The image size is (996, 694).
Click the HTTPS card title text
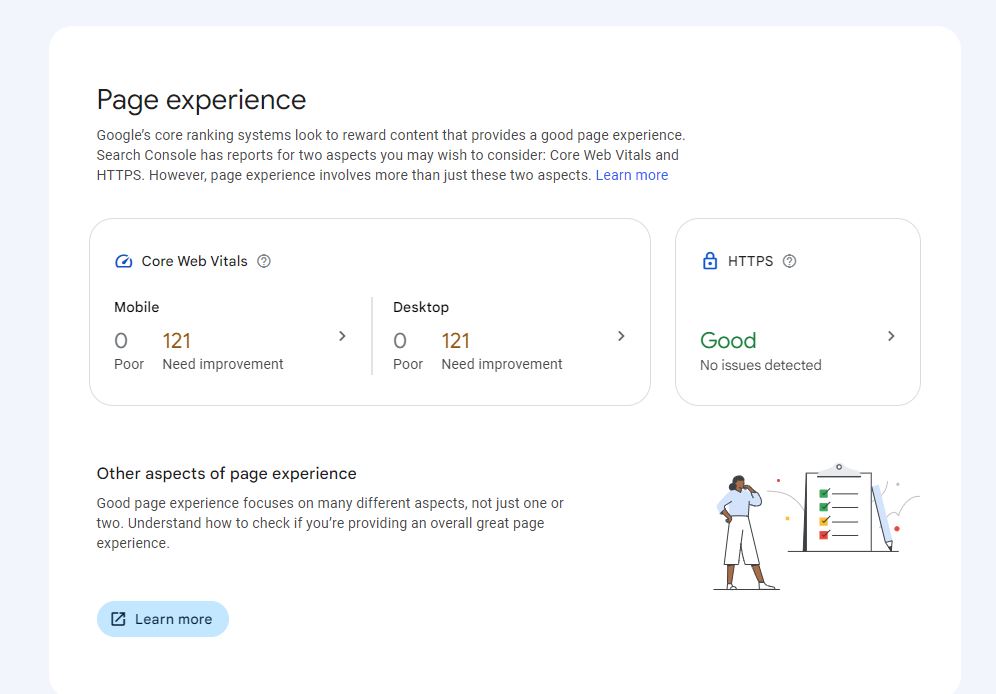[x=750, y=261]
